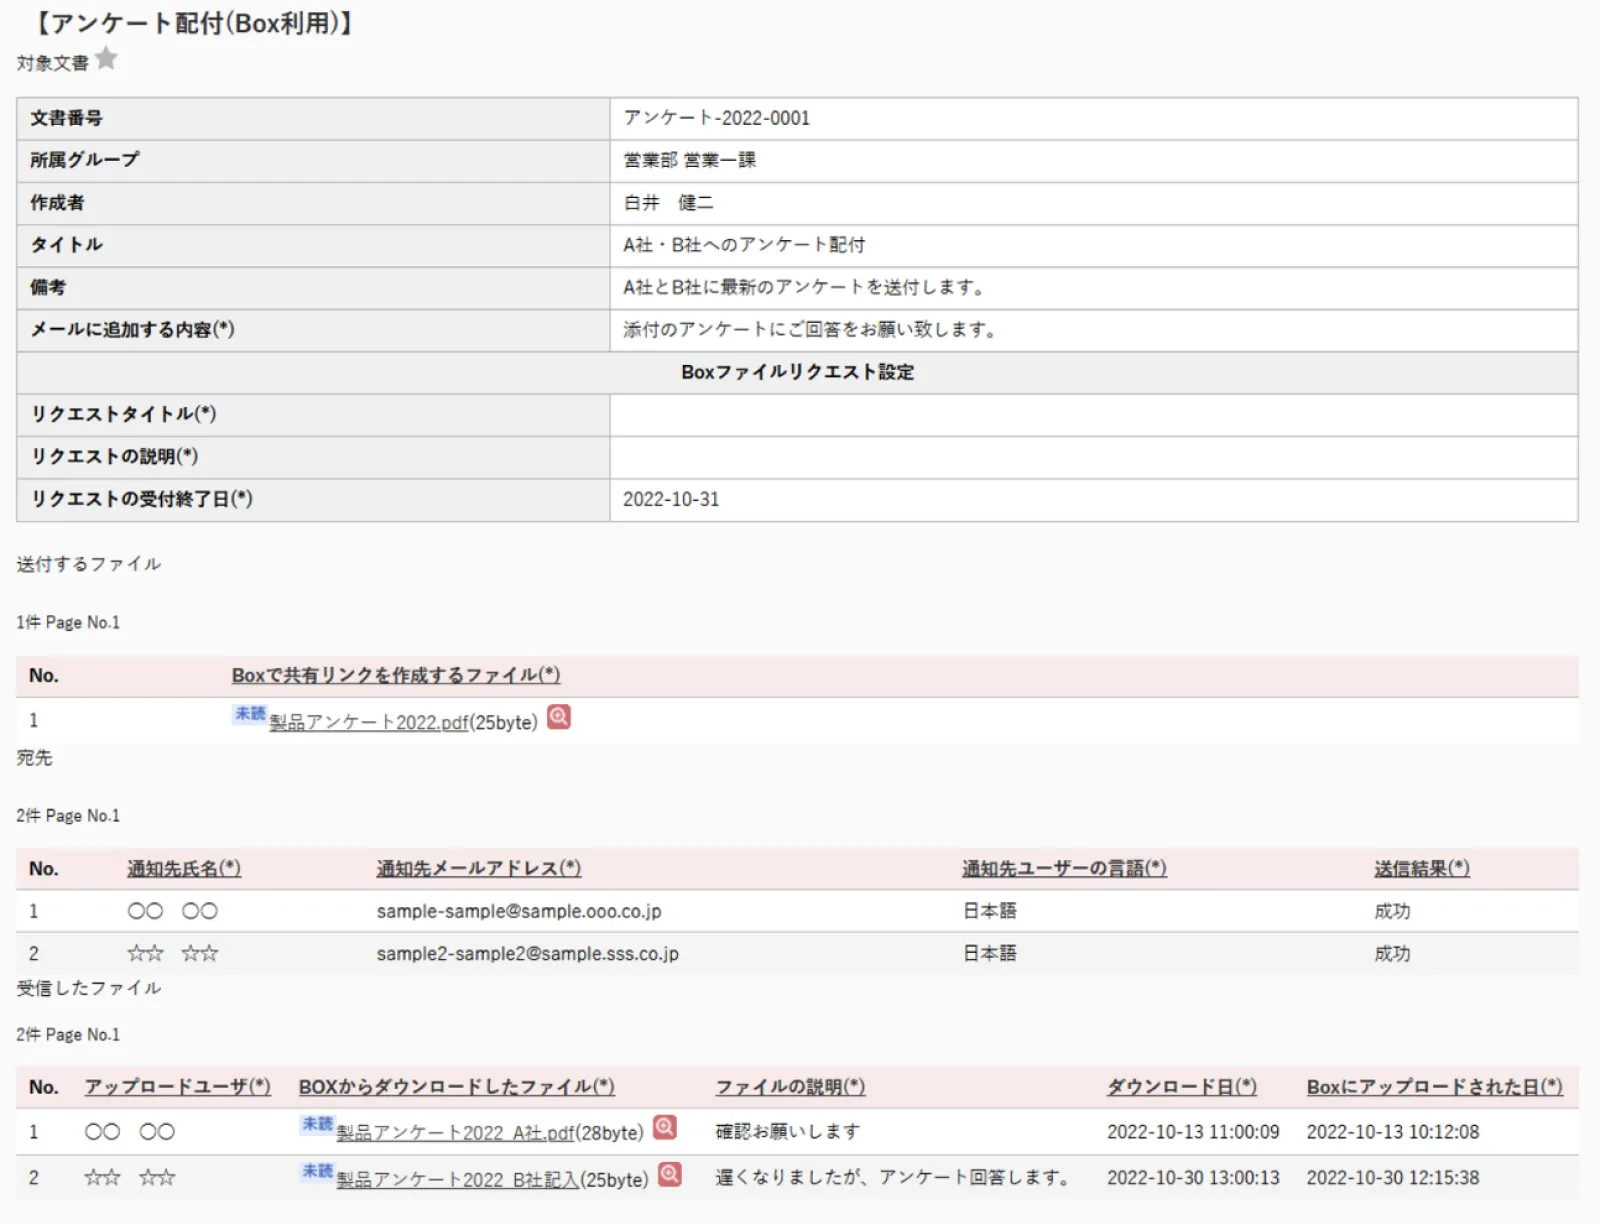Click download date 2022-10-13 11:00:09
This screenshot has height=1224, width=1600.
1193,1132
